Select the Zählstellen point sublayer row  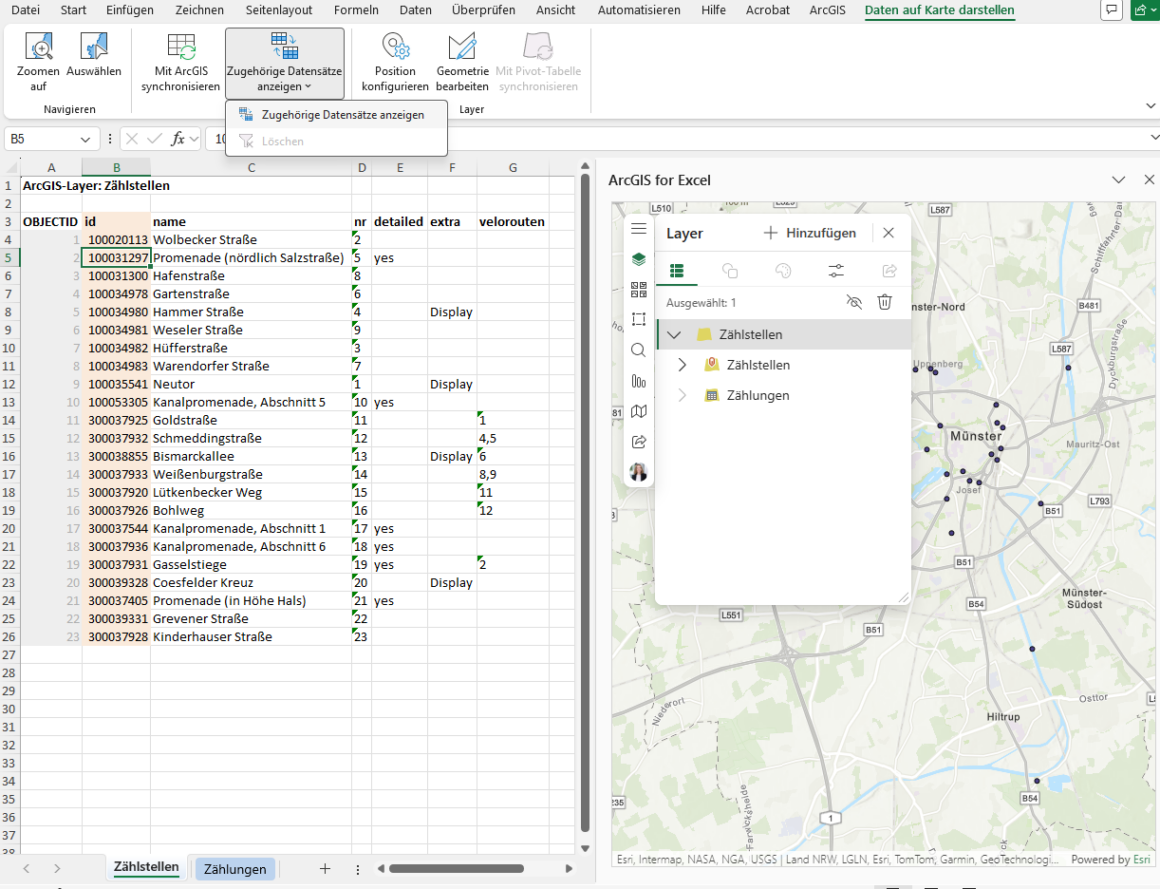coord(783,365)
